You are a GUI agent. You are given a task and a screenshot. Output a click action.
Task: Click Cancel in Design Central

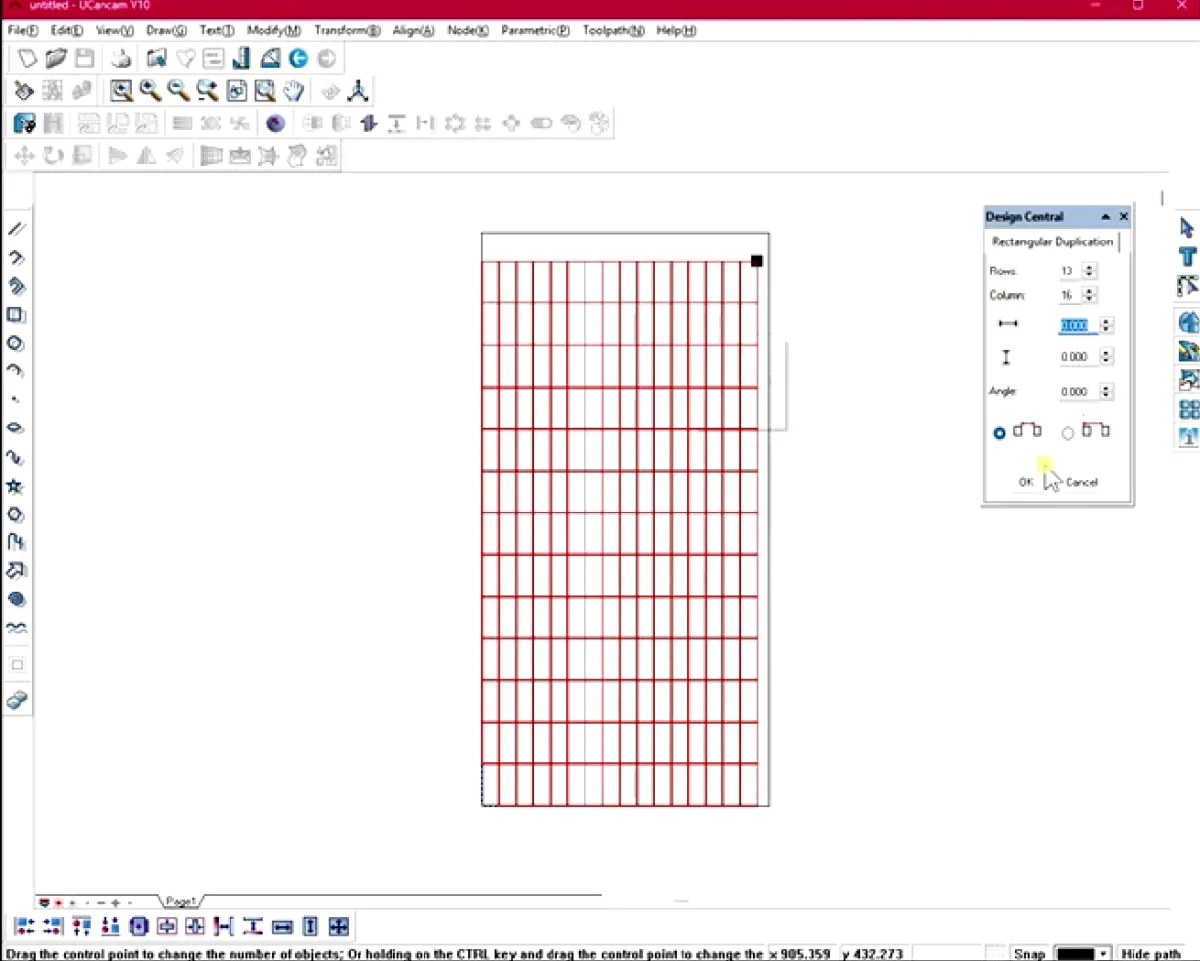tap(1081, 482)
